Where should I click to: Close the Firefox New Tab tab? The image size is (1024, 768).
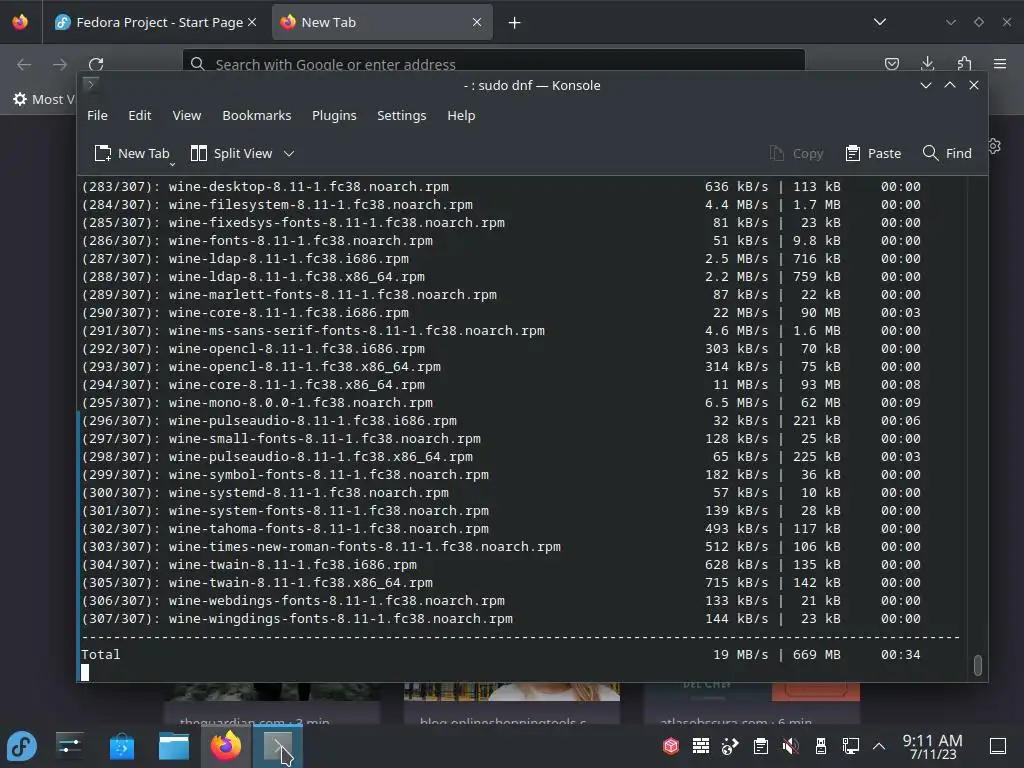click(477, 22)
